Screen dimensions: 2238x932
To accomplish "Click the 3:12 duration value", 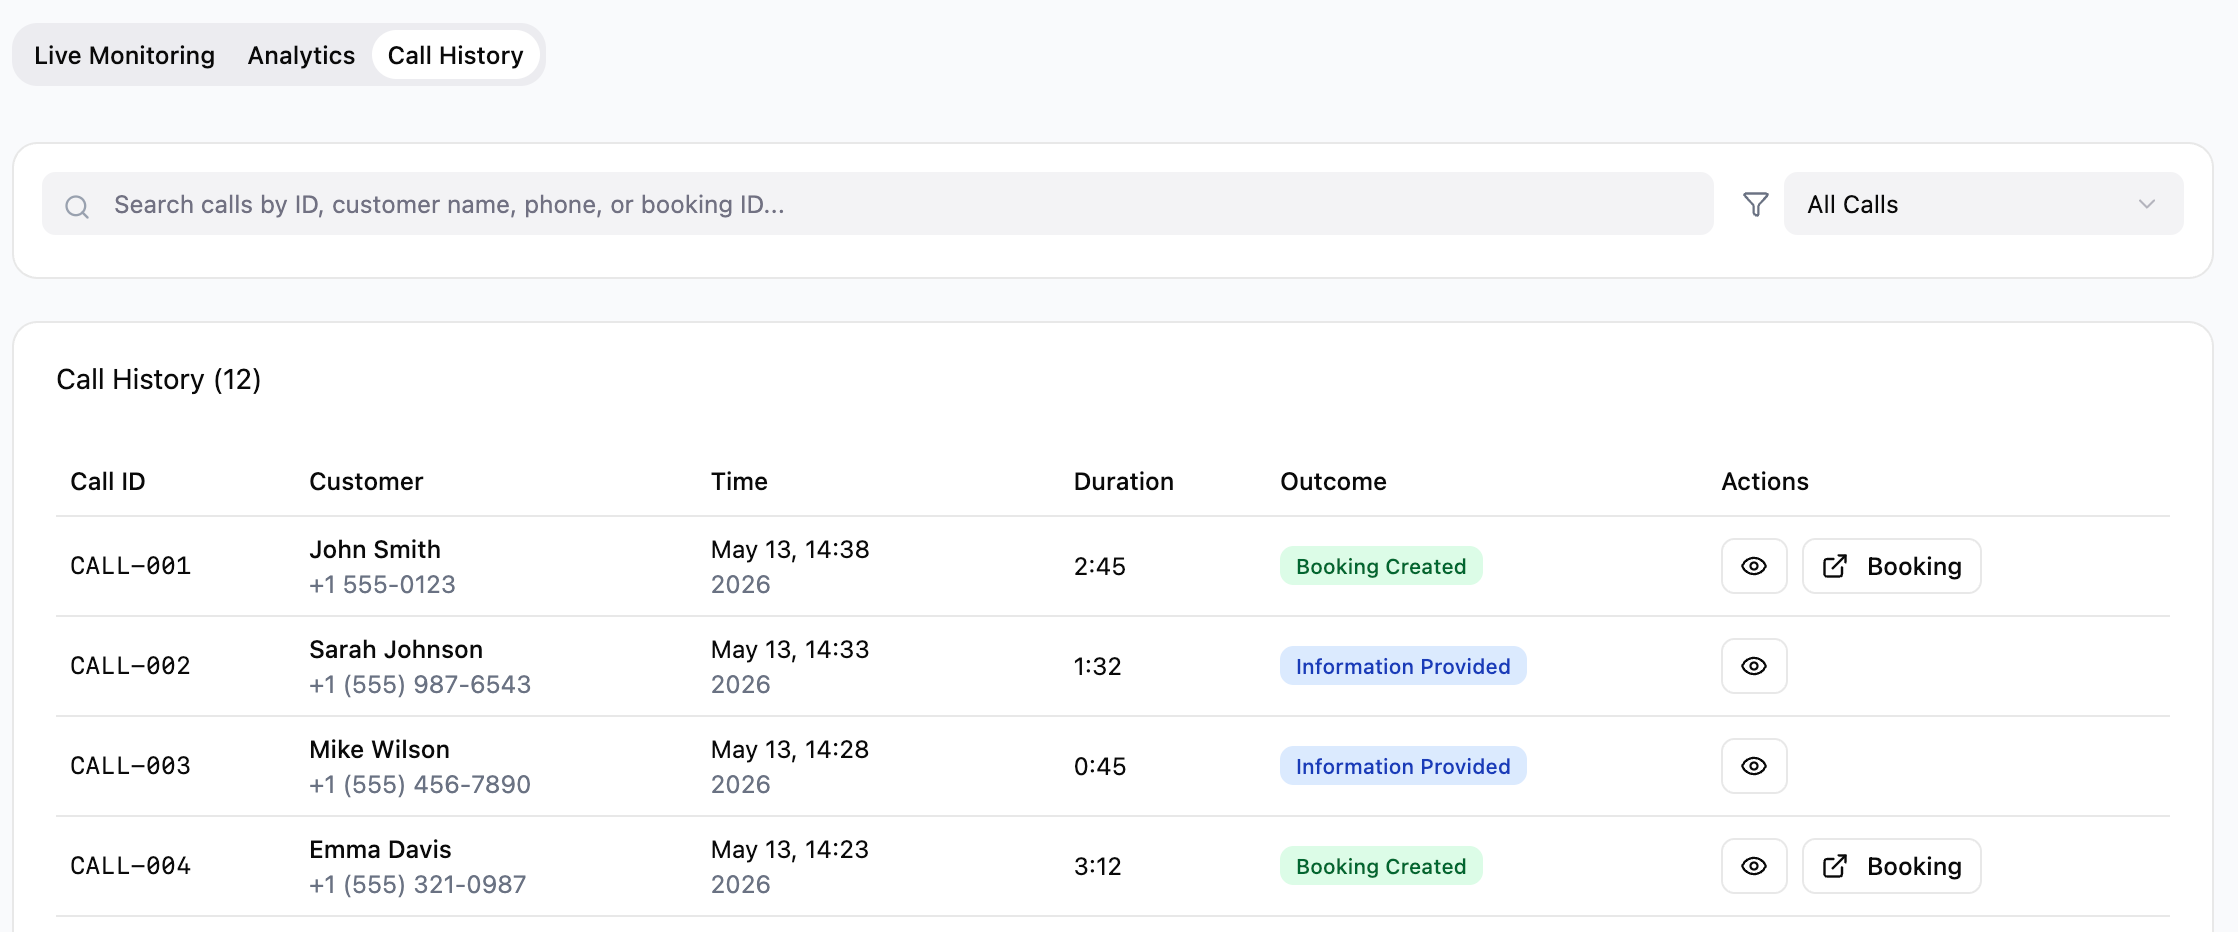I will pyautogui.click(x=1098, y=866).
